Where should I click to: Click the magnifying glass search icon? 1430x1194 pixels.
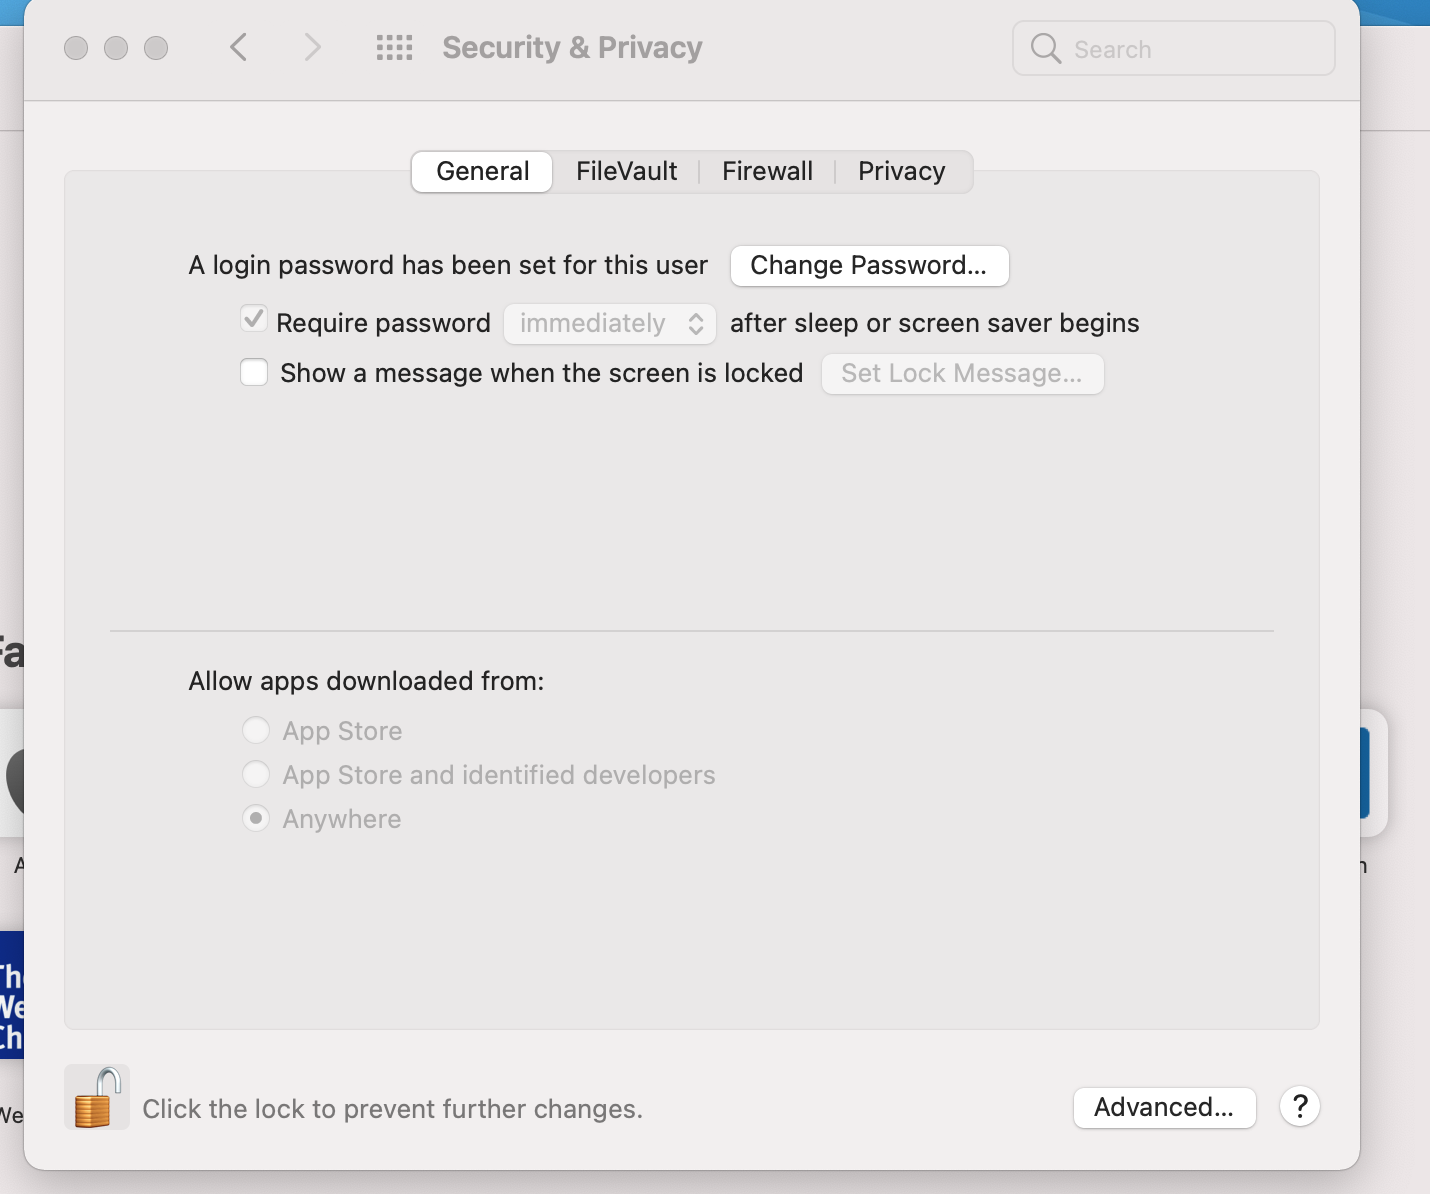[x=1045, y=49]
